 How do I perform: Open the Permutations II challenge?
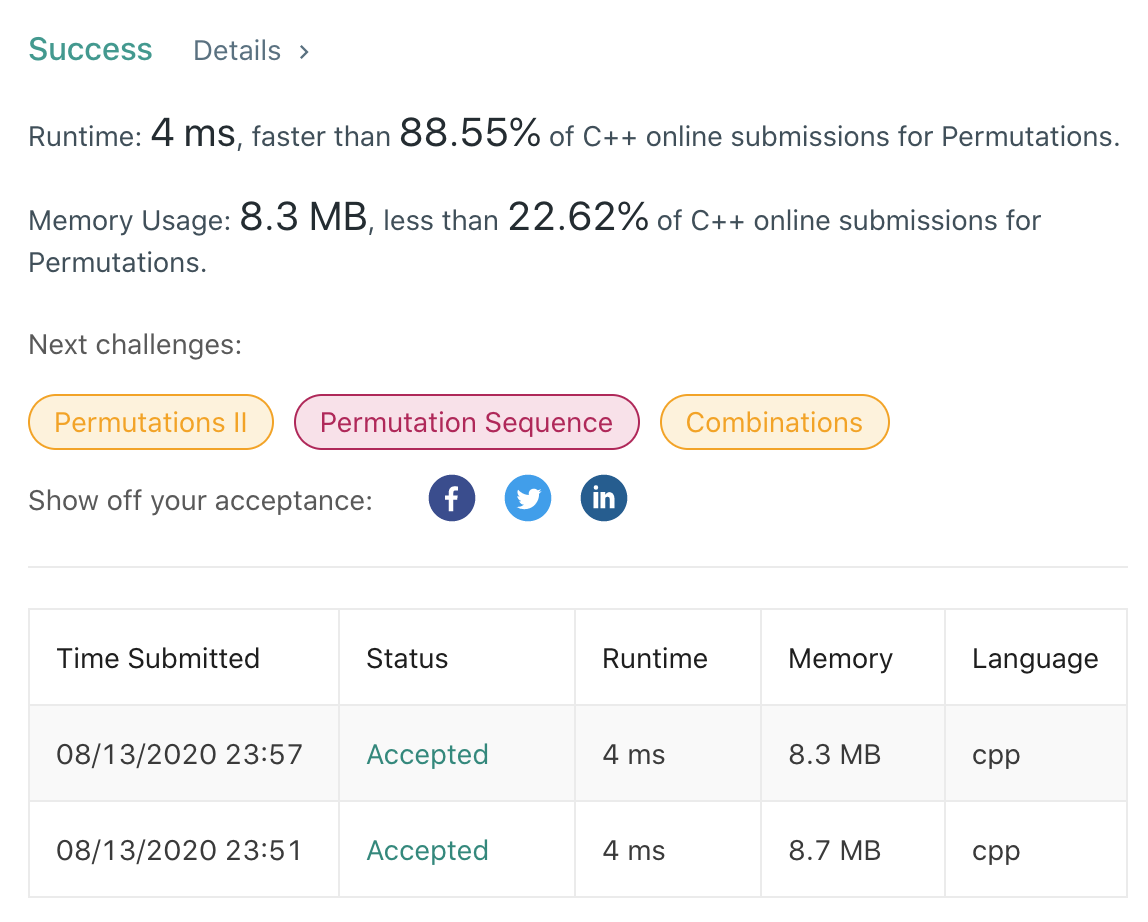(x=150, y=421)
